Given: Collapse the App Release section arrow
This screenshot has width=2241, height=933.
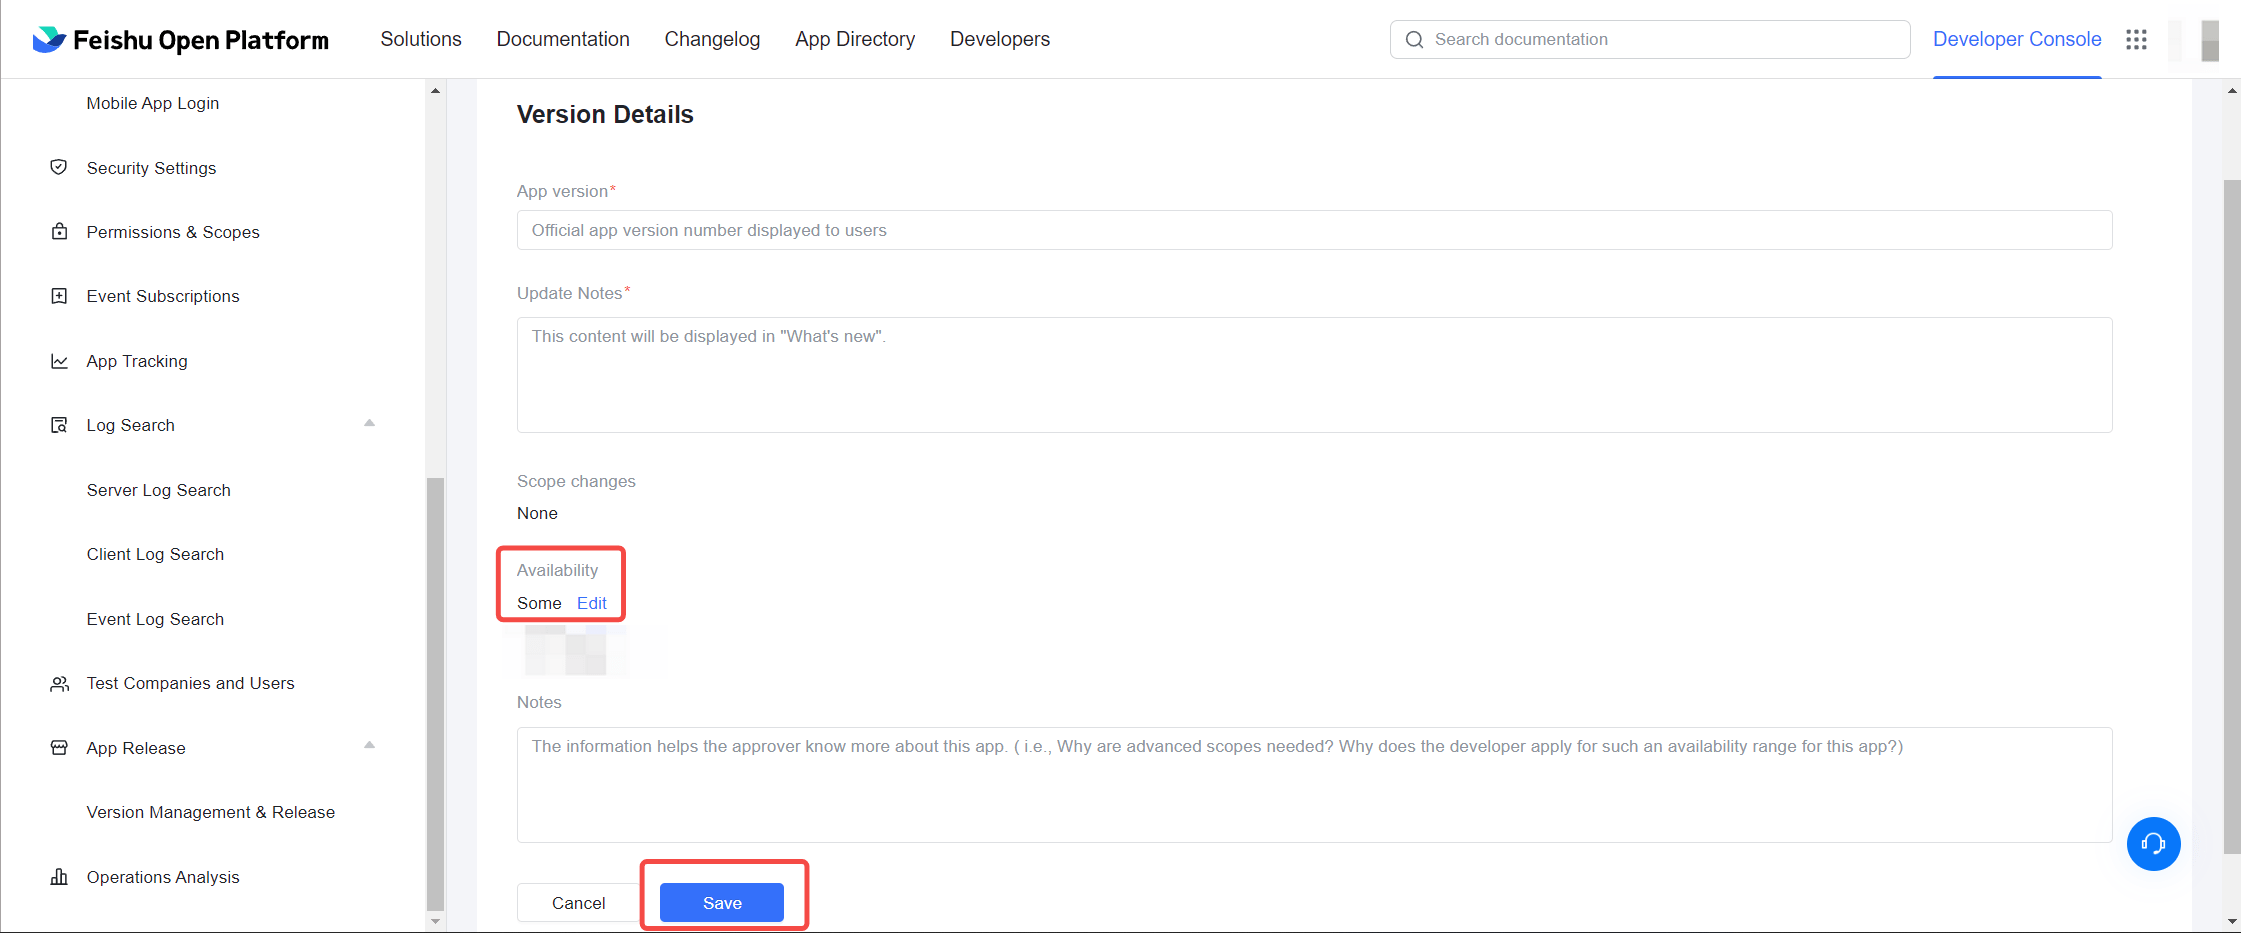Looking at the screenshot, I should point(369,745).
